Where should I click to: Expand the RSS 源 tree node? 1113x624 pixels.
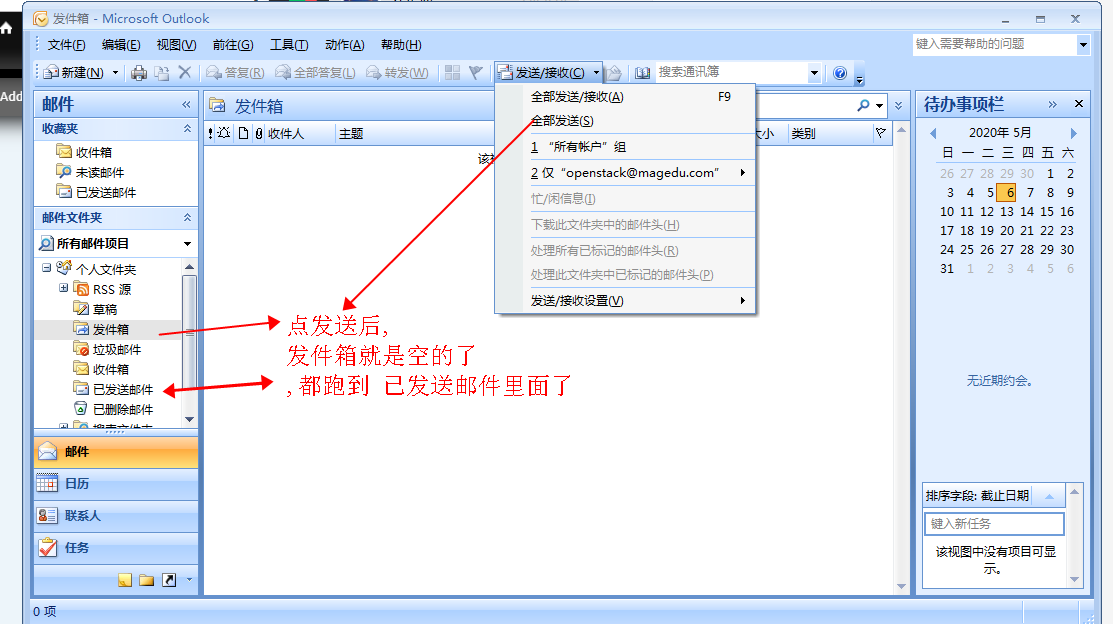pos(63,288)
